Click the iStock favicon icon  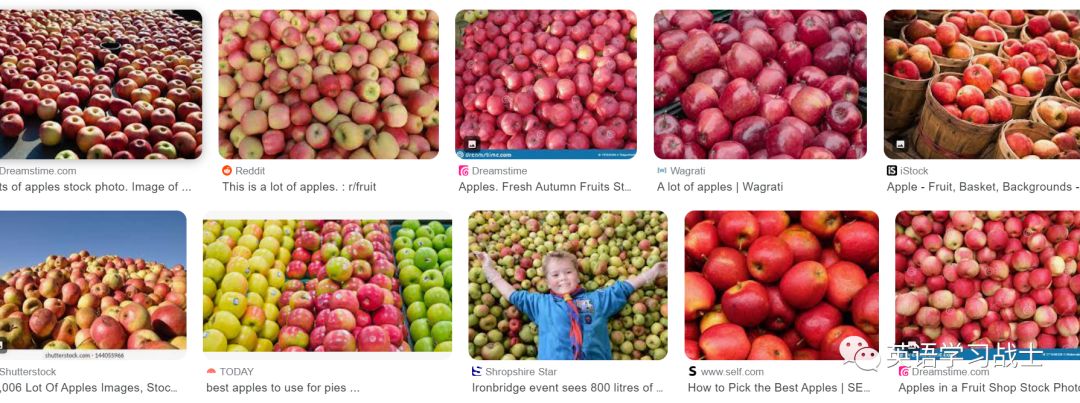[x=892, y=170]
